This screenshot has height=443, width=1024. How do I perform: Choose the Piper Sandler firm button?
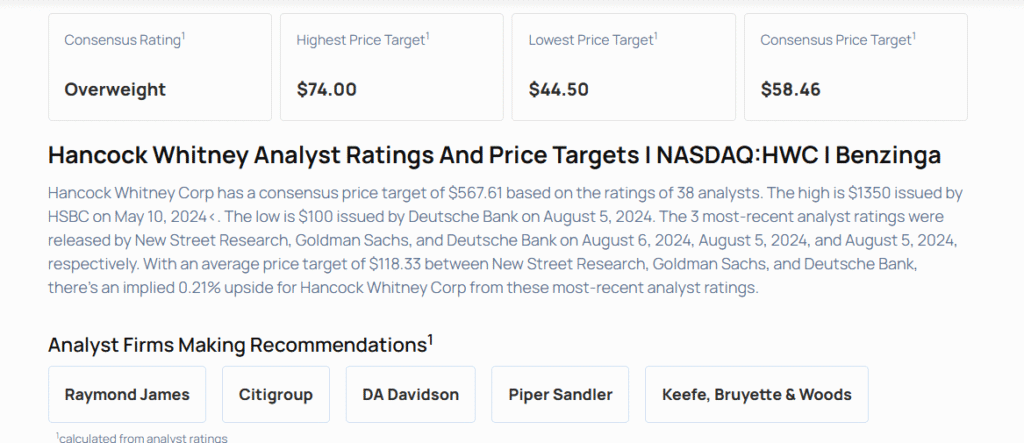(560, 394)
